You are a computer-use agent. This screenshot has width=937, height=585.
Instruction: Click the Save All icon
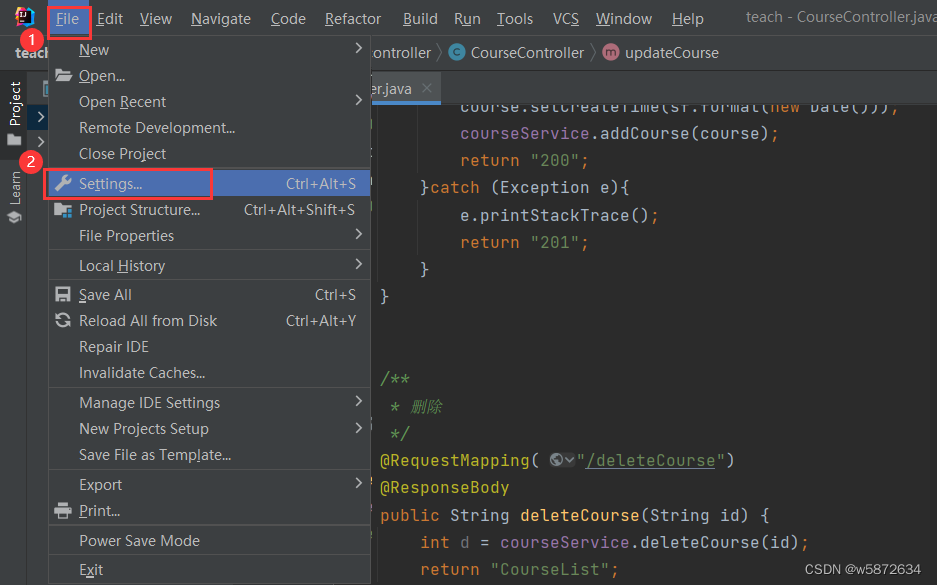(x=62, y=294)
